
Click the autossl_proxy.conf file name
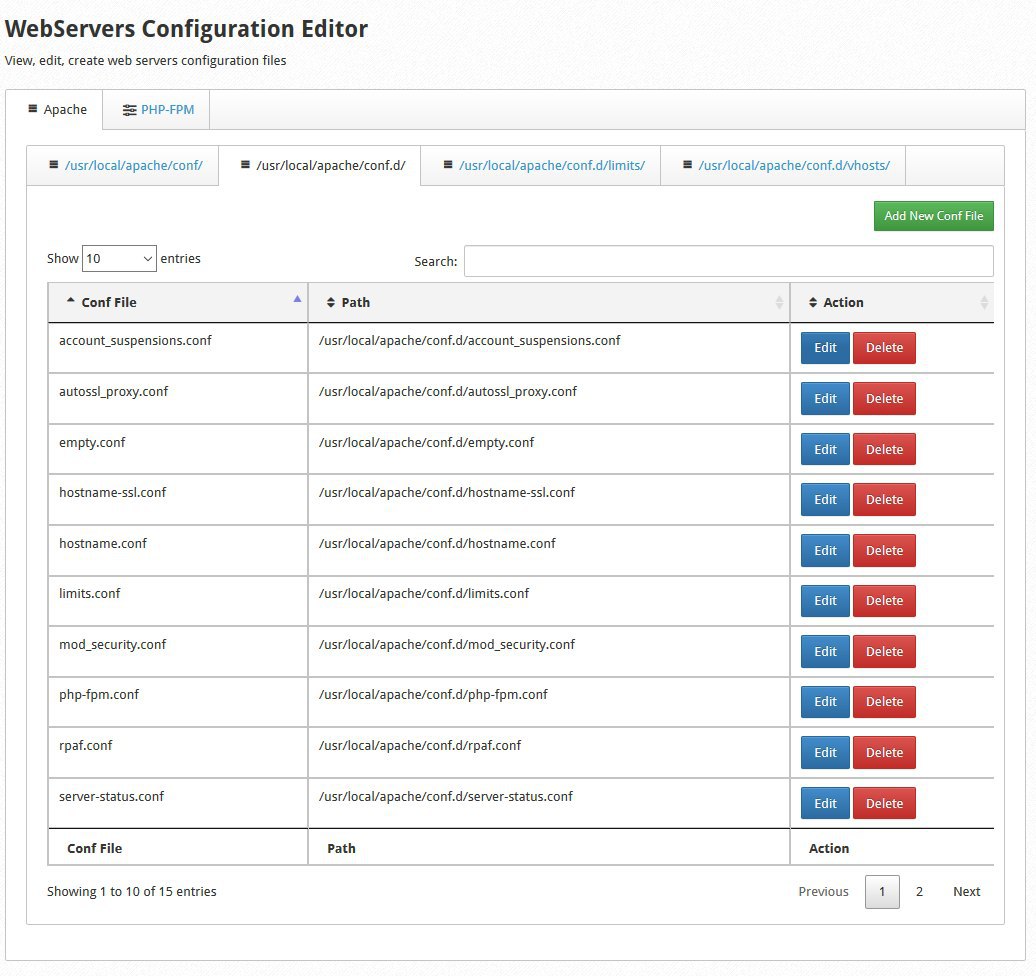click(114, 392)
